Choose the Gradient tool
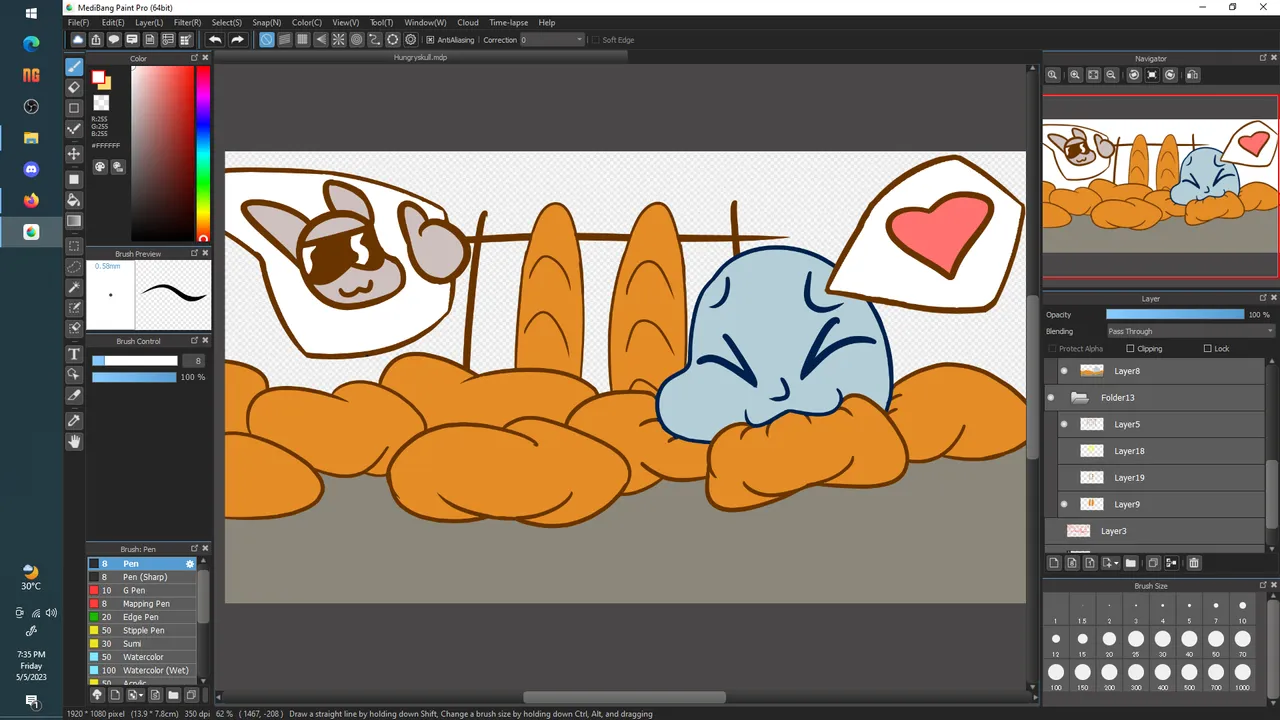 point(74,221)
